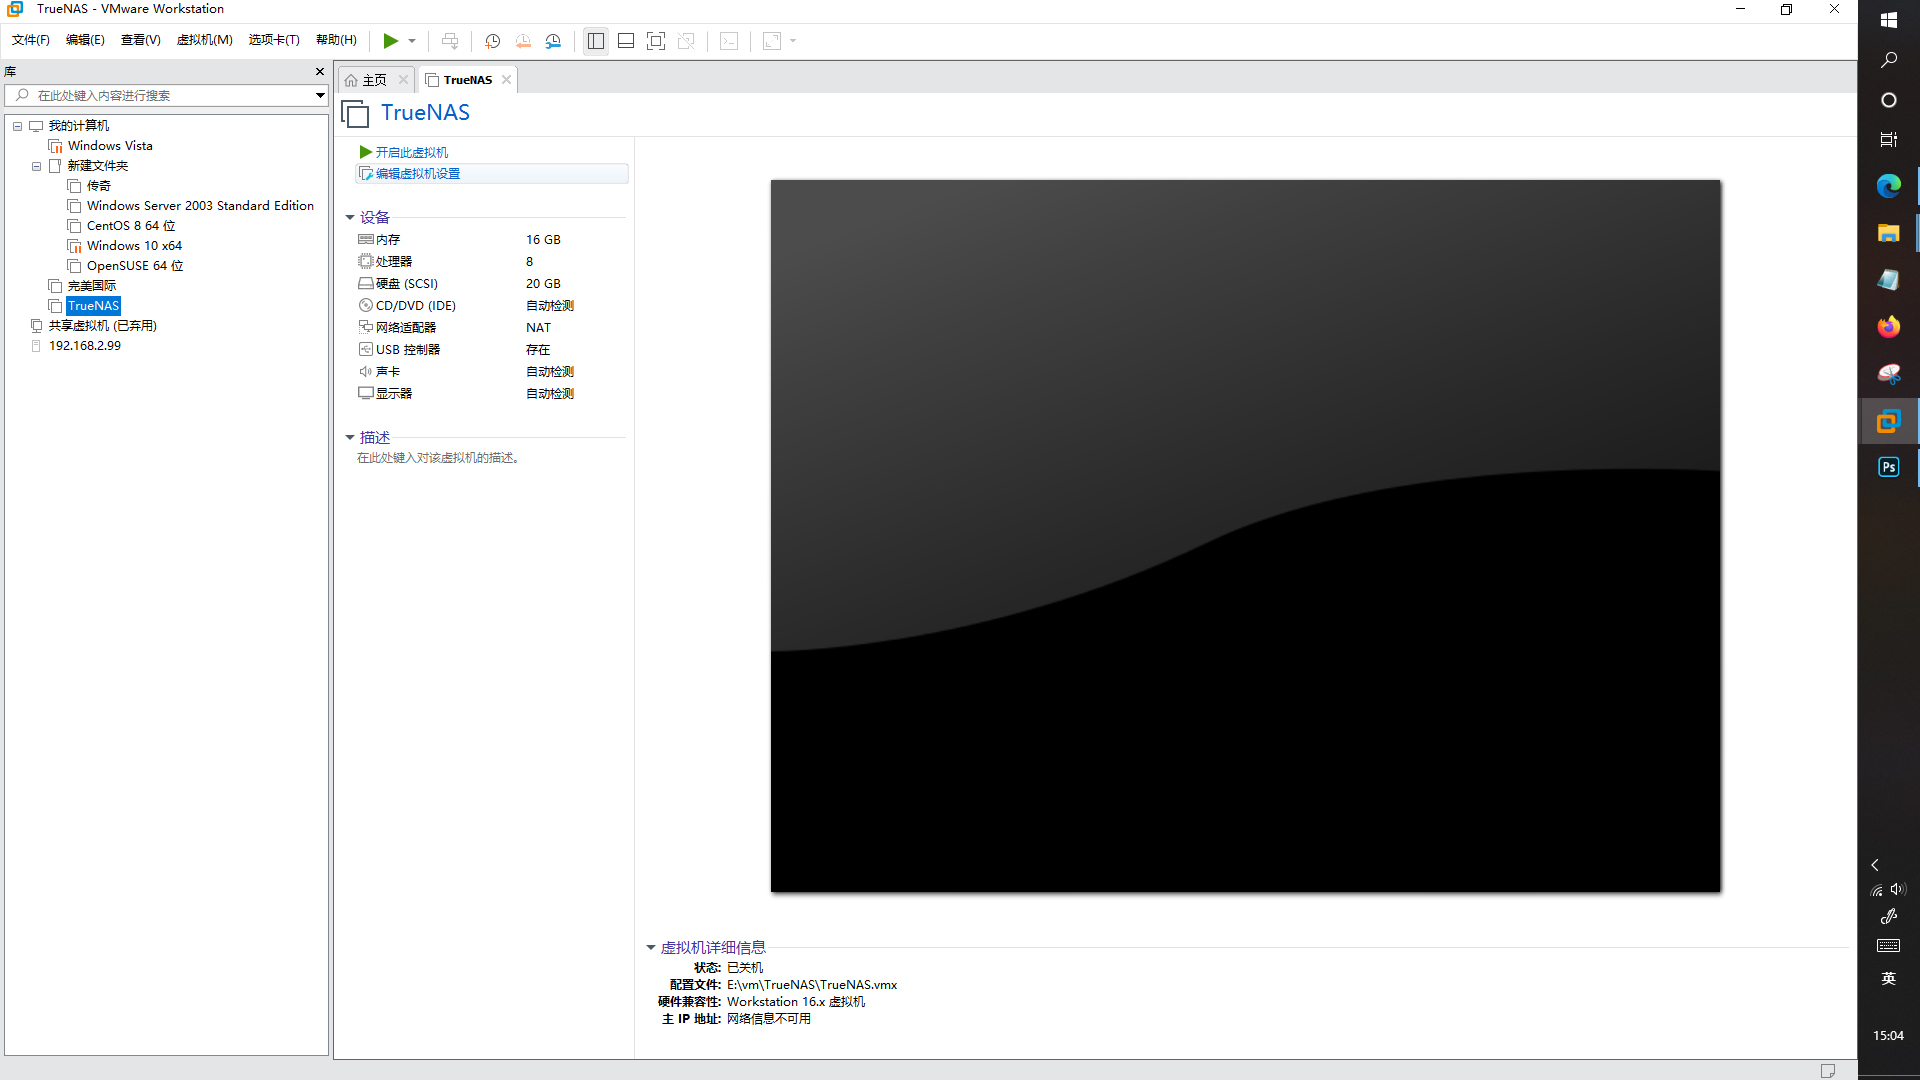1920x1080 pixels.
Task: Click the revert to snapshot icon
Action: [523, 41]
